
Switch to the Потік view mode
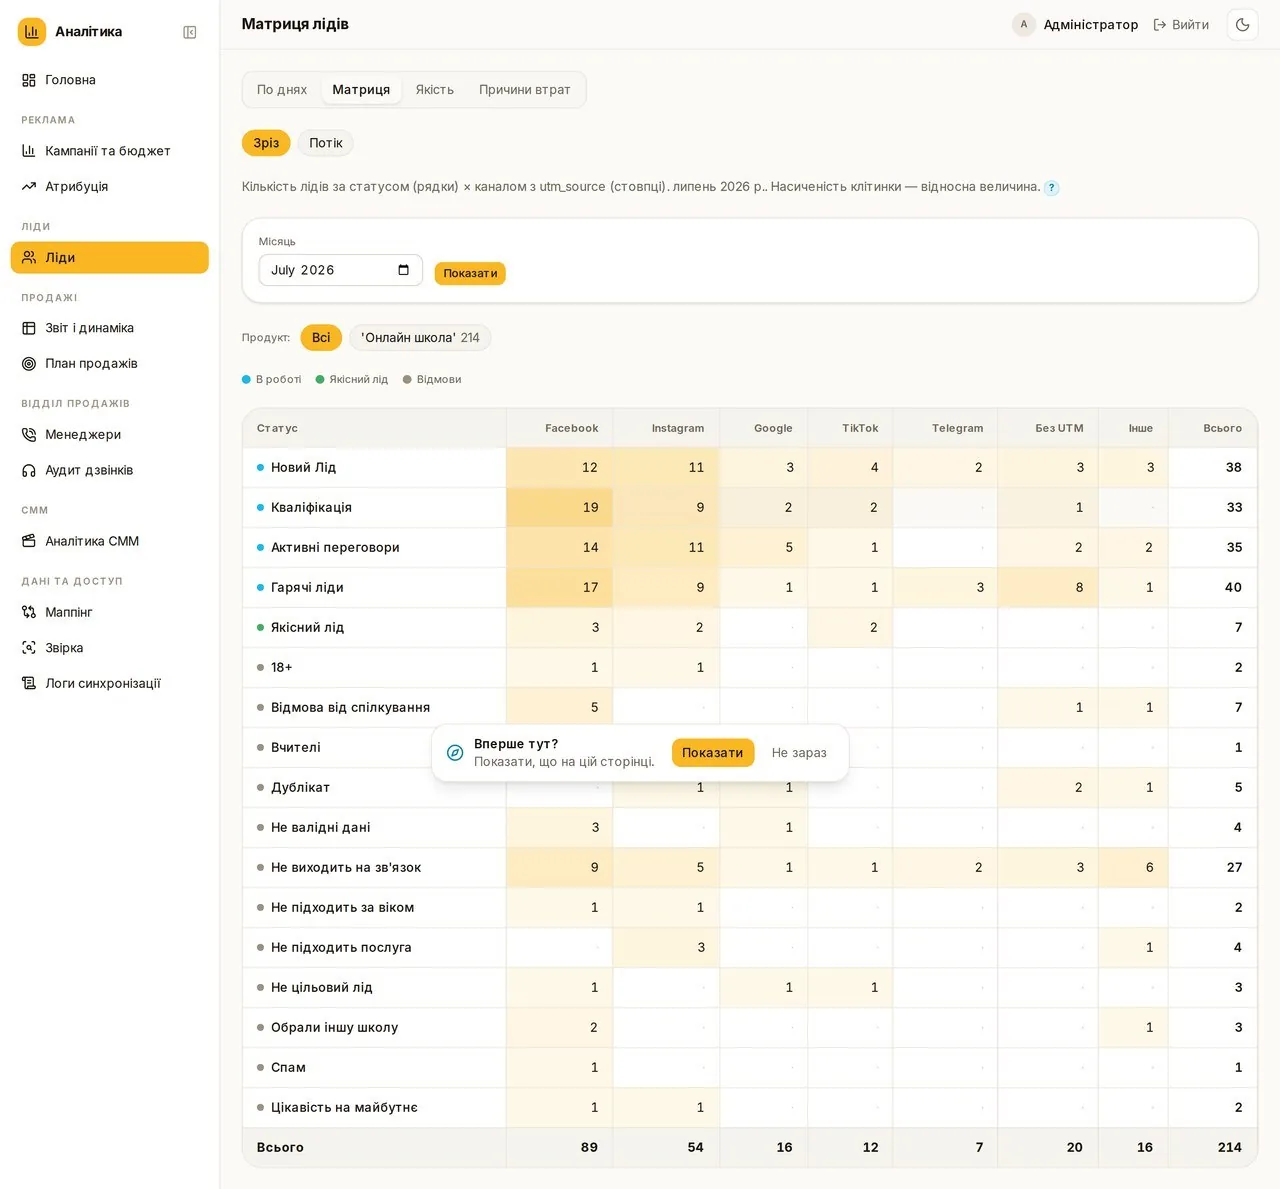[326, 143]
